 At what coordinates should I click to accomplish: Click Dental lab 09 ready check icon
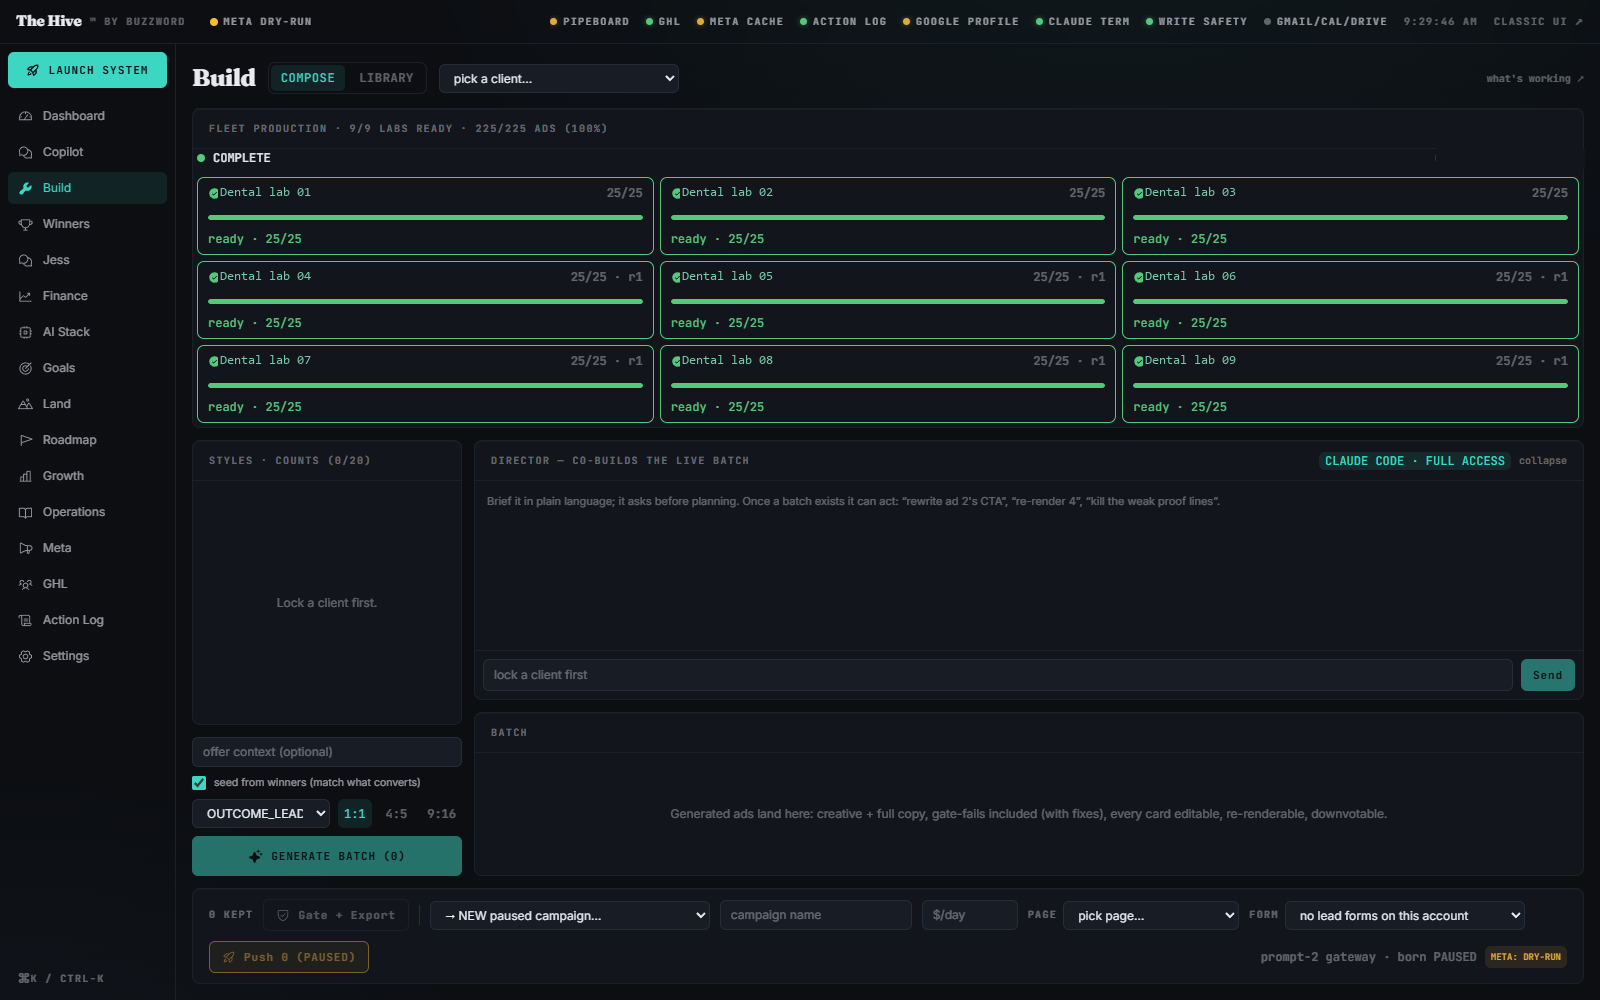click(x=1138, y=361)
